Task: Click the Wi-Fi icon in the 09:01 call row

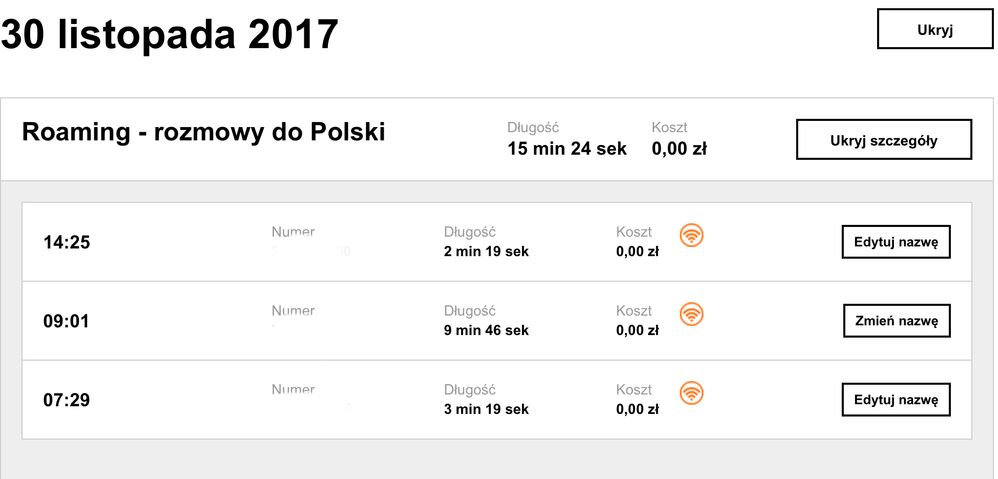Action: (691, 314)
